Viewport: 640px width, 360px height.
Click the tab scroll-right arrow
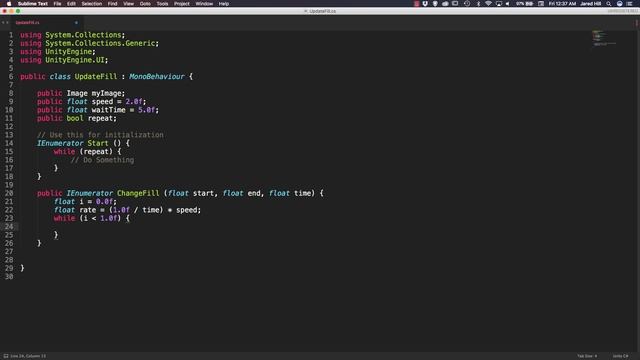(7, 23)
